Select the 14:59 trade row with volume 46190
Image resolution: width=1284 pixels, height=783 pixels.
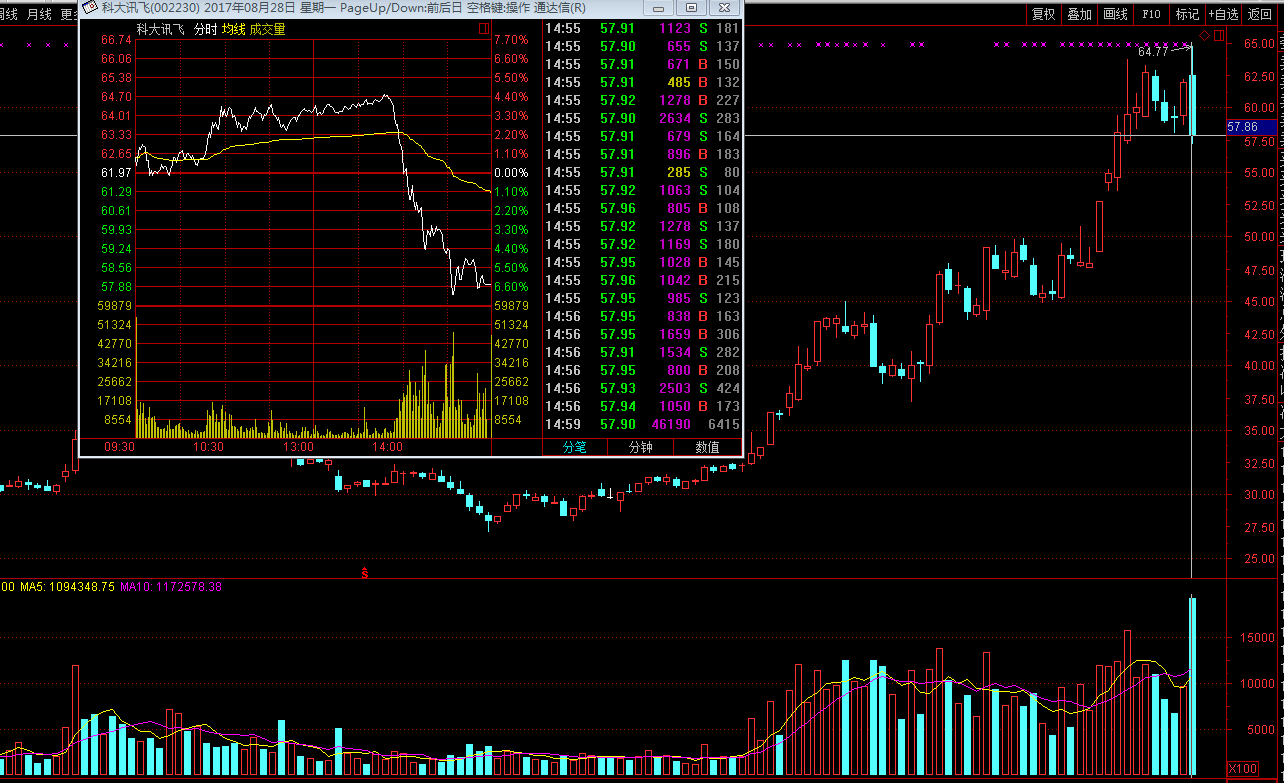(x=642, y=424)
